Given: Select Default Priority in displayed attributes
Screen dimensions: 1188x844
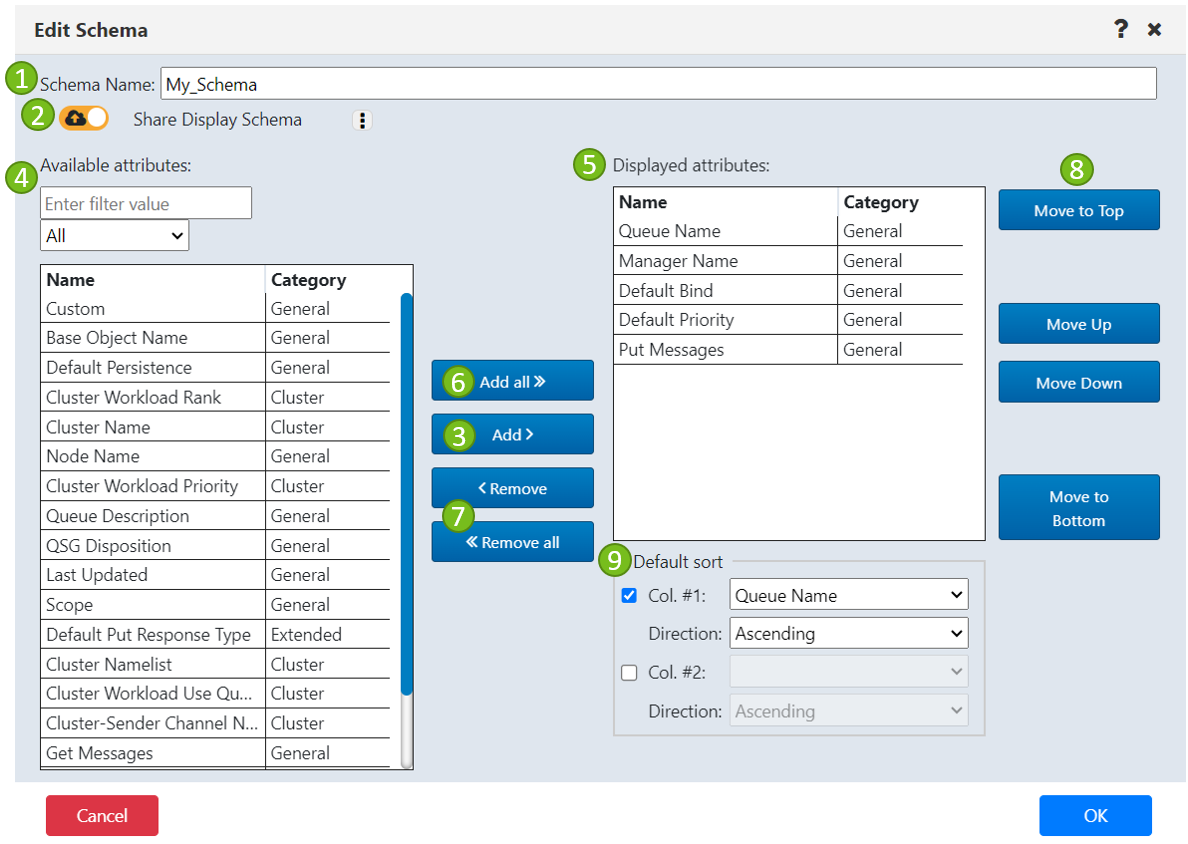Looking at the screenshot, I should (x=788, y=320).
